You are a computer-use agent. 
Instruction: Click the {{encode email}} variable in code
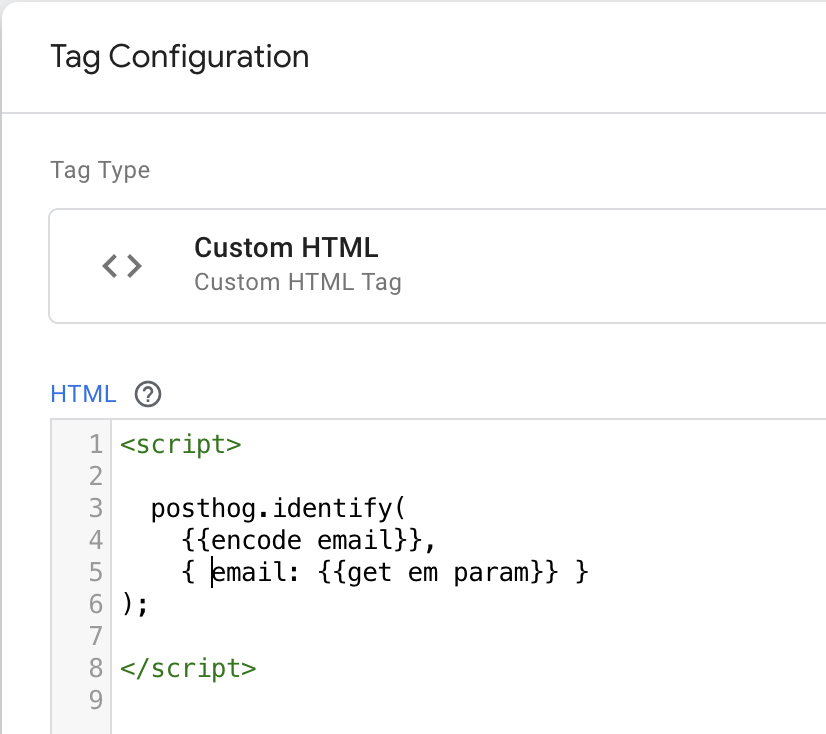(x=301, y=540)
